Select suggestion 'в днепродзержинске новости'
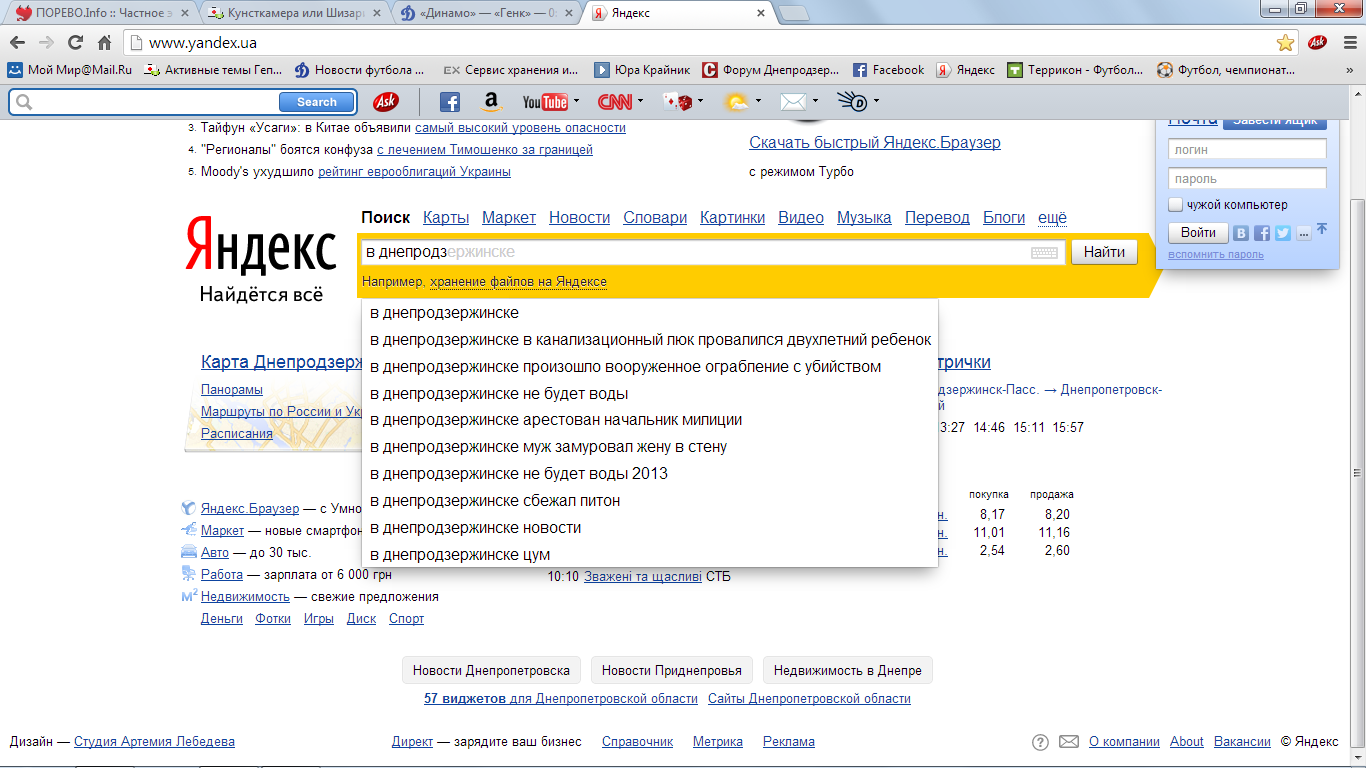This screenshot has width=1366, height=768. coord(649,528)
